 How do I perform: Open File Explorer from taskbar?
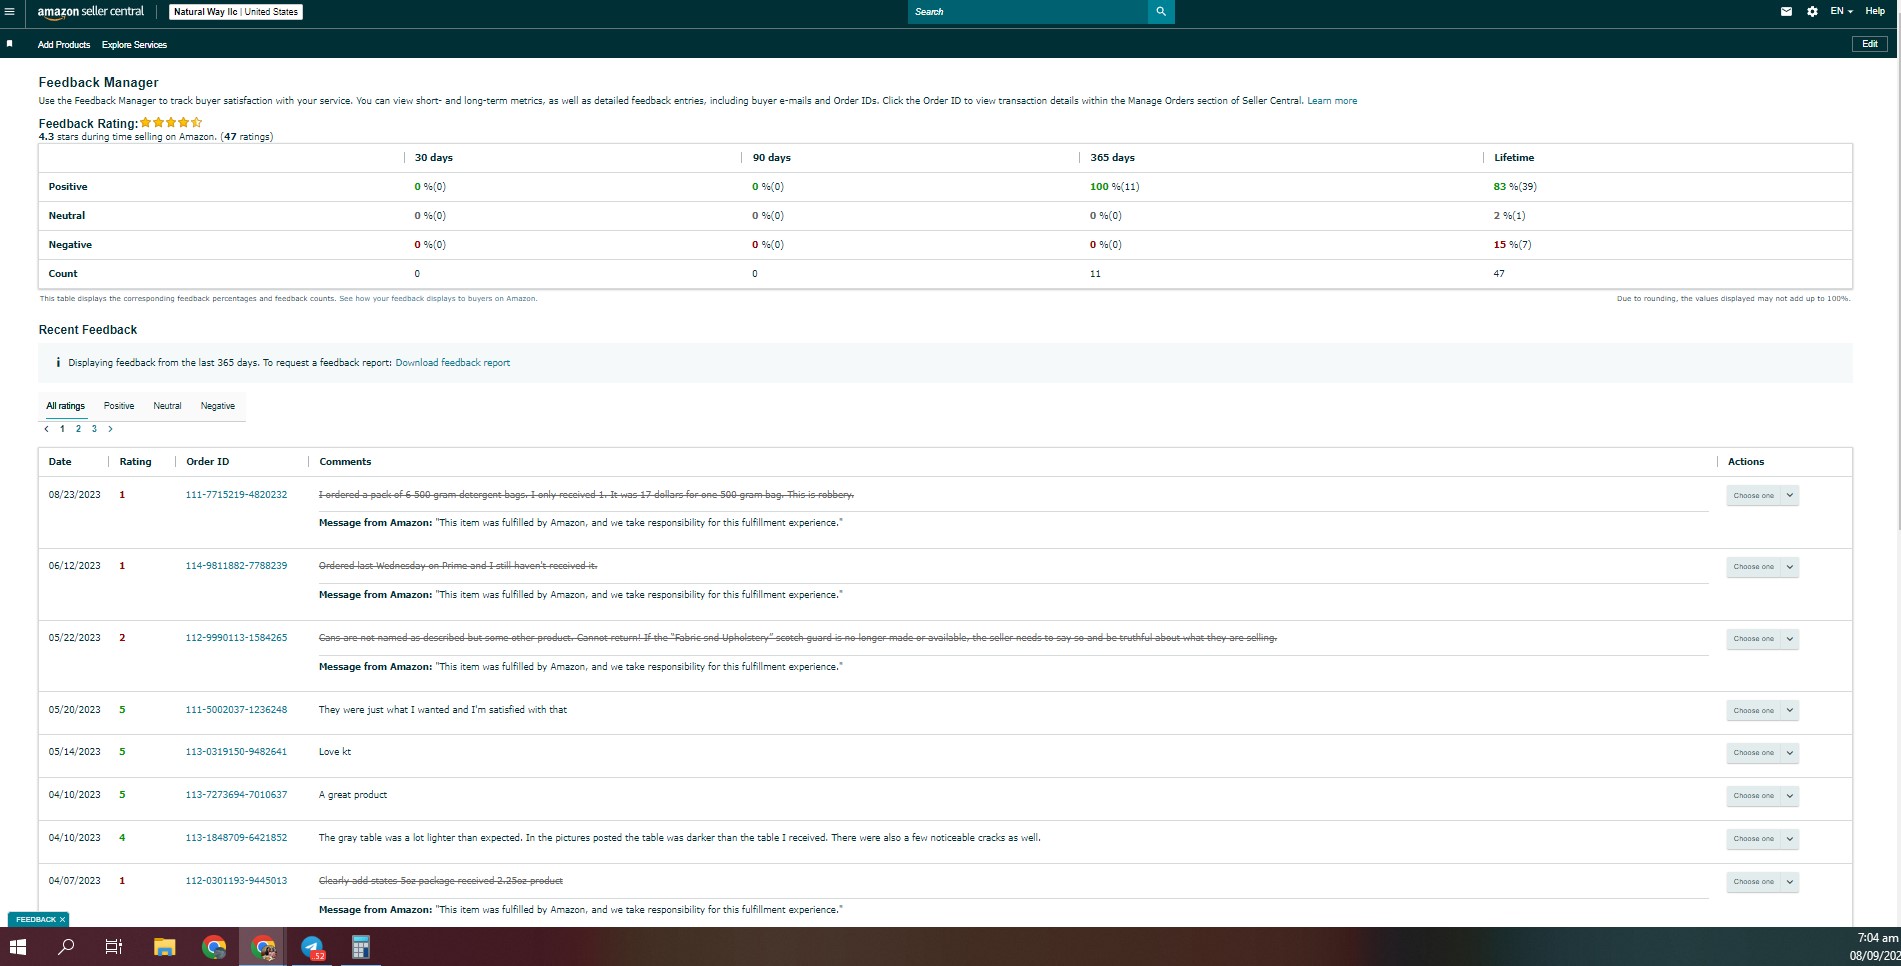(x=164, y=947)
